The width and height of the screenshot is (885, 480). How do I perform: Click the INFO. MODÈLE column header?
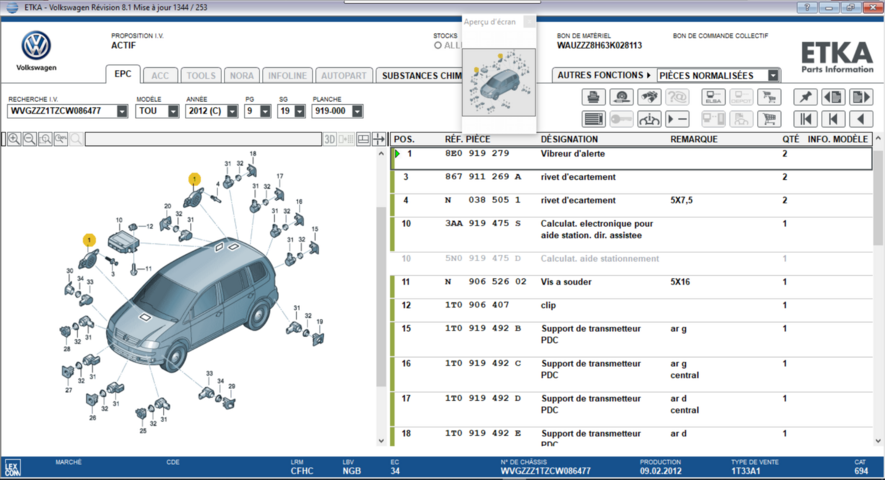(x=838, y=139)
